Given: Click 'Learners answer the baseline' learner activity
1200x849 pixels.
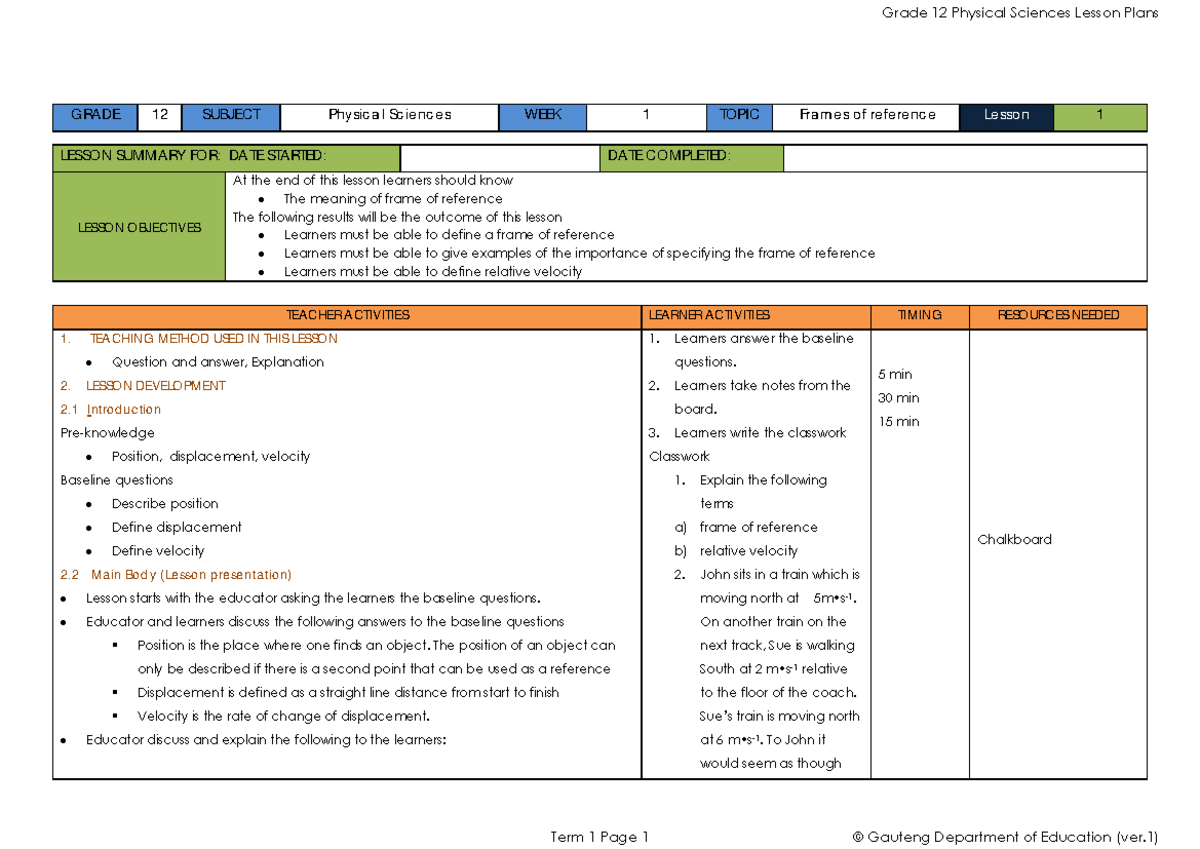Looking at the screenshot, I should point(764,339).
